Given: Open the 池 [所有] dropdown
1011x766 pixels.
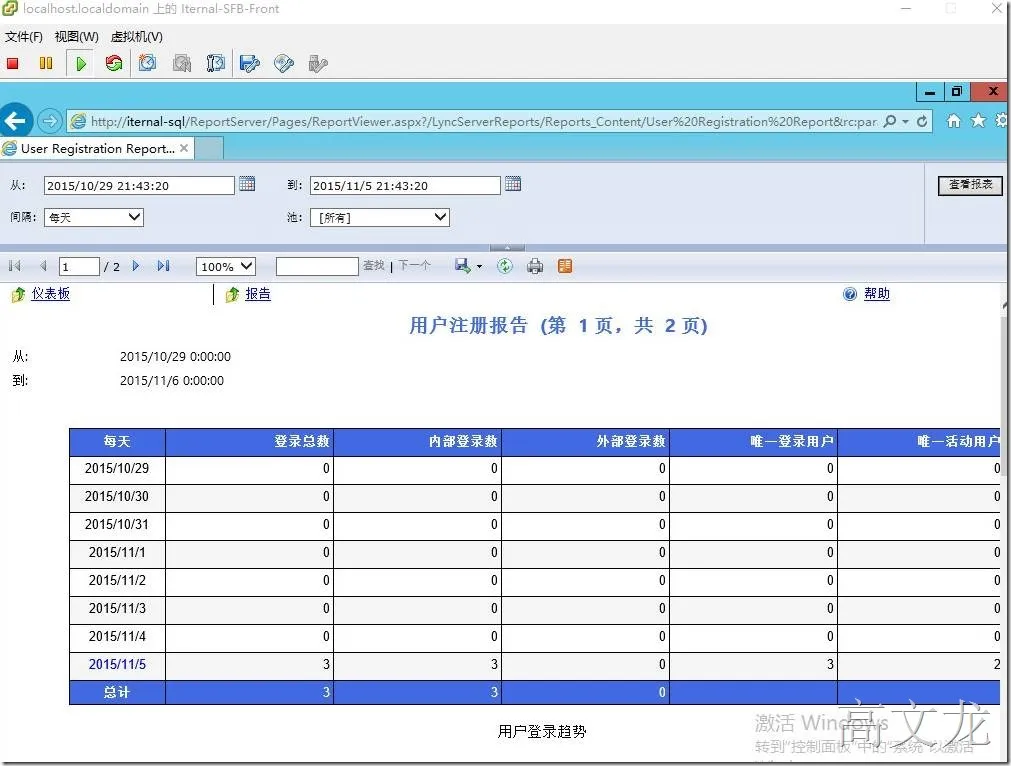Looking at the screenshot, I should (x=379, y=217).
